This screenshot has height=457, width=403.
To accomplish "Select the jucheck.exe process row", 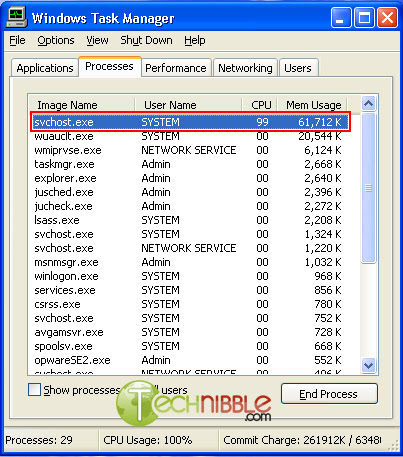I will click(190, 206).
